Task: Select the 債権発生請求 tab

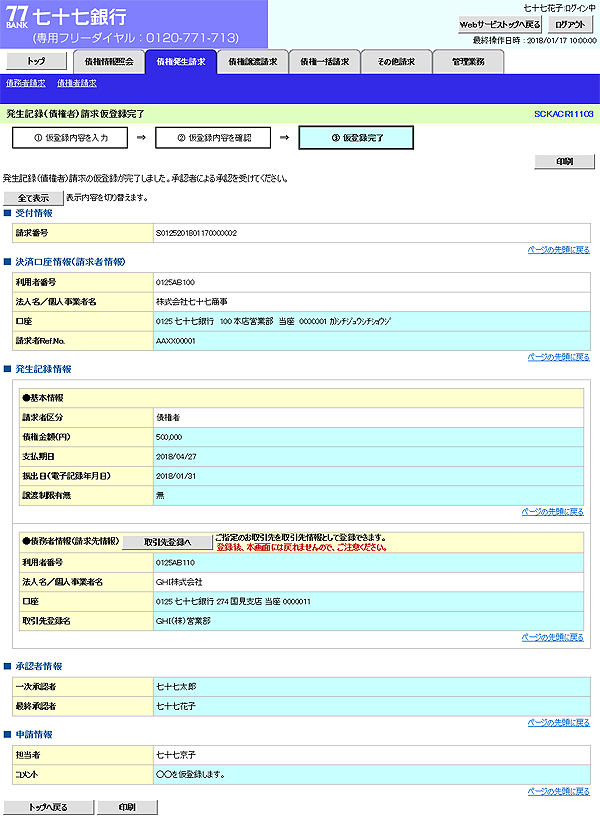Action: pyautogui.click(x=181, y=62)
